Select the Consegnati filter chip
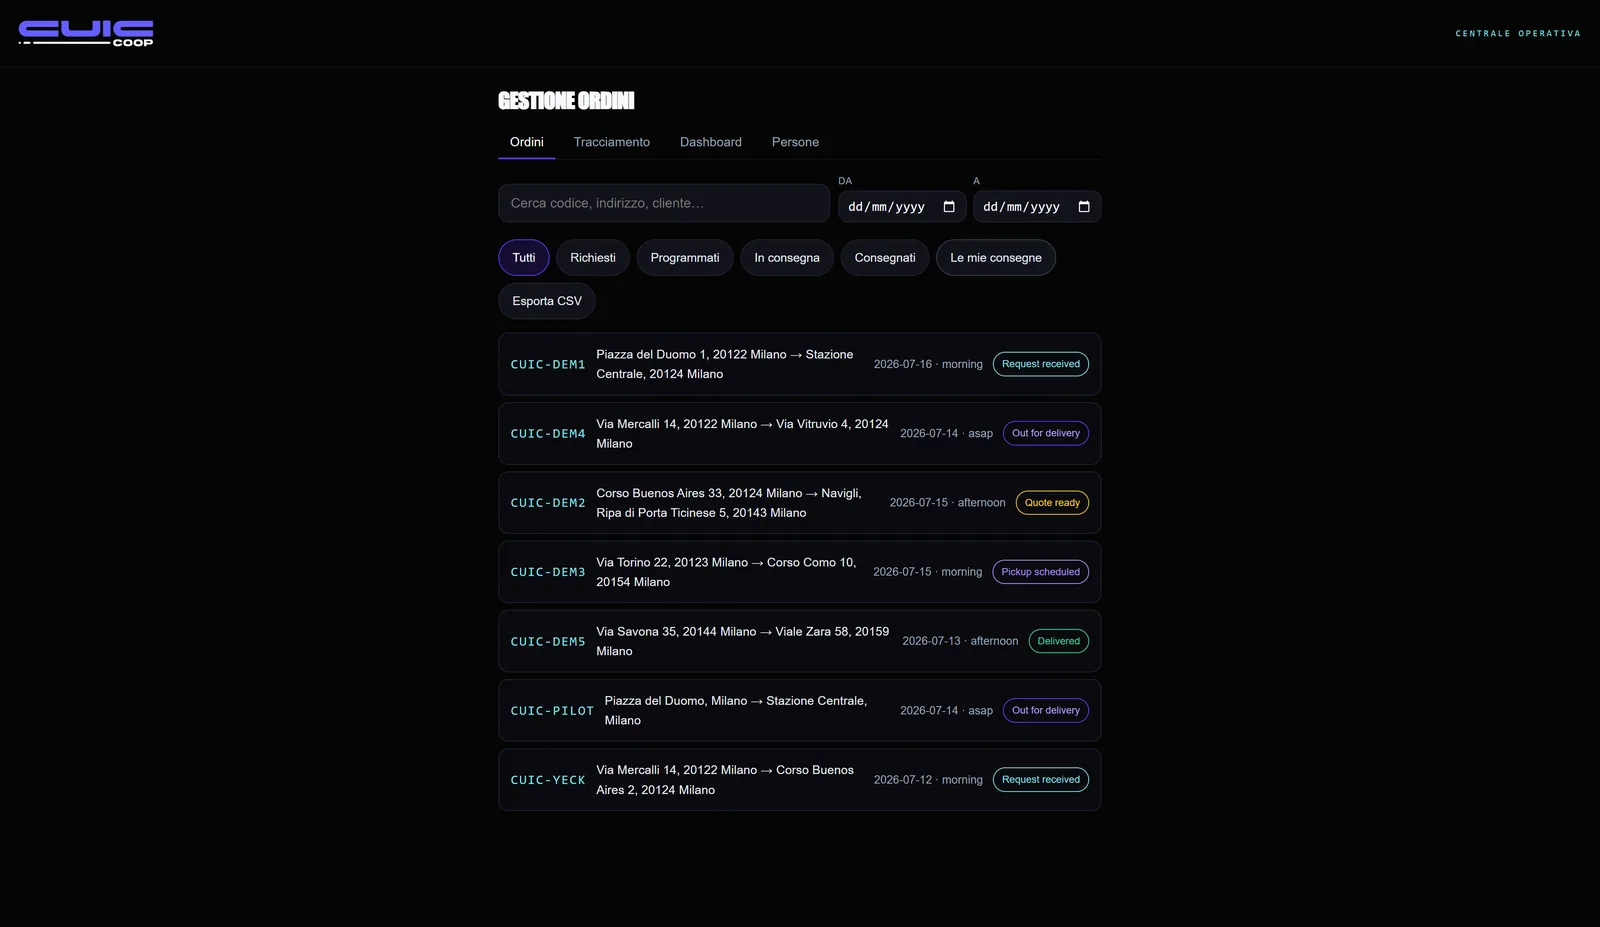This screenshot has height=927, width=1600. point(885,258)
